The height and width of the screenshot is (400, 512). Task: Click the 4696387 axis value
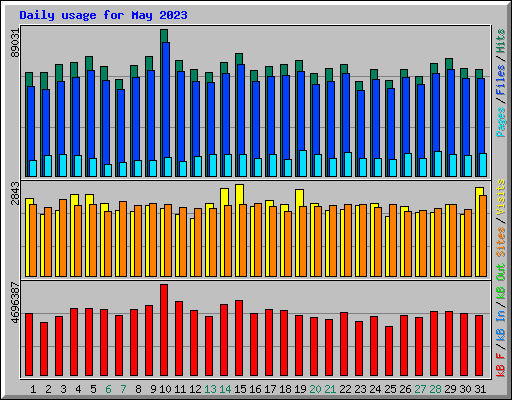click(15, 303)
